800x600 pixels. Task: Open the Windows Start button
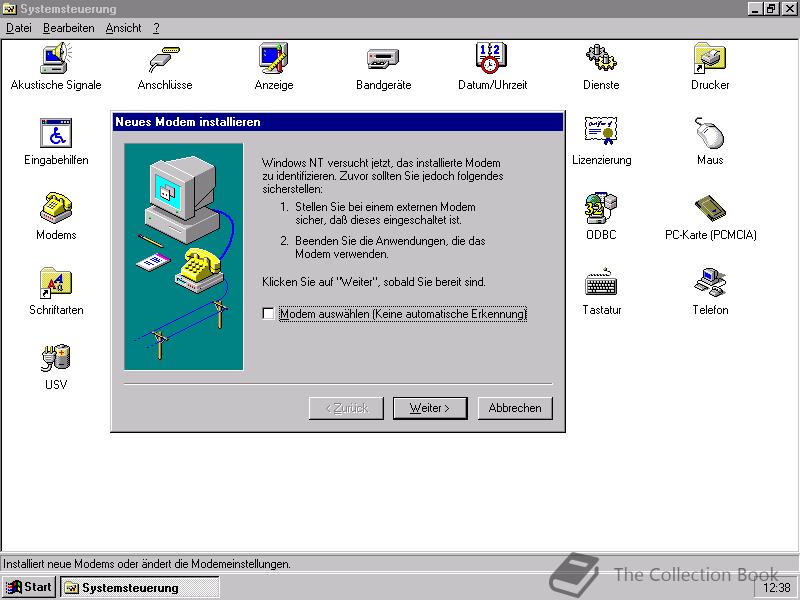click(29, 587)
